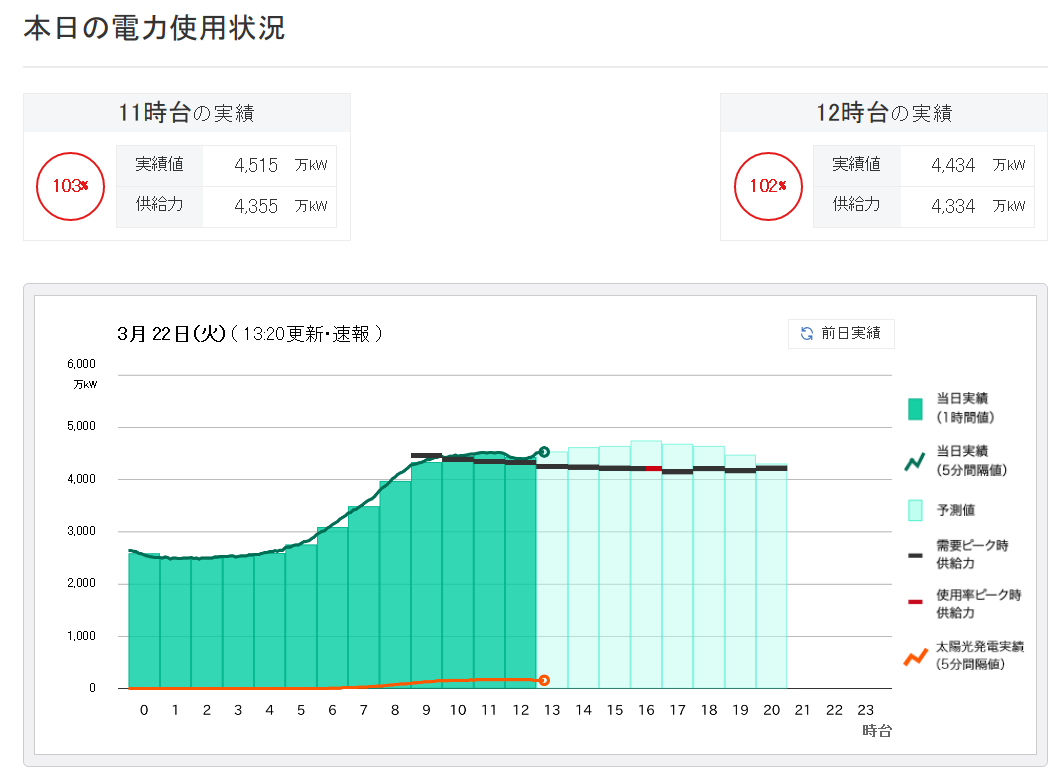Click the 当日実績(1時間値) legend label

coord(965,407)
